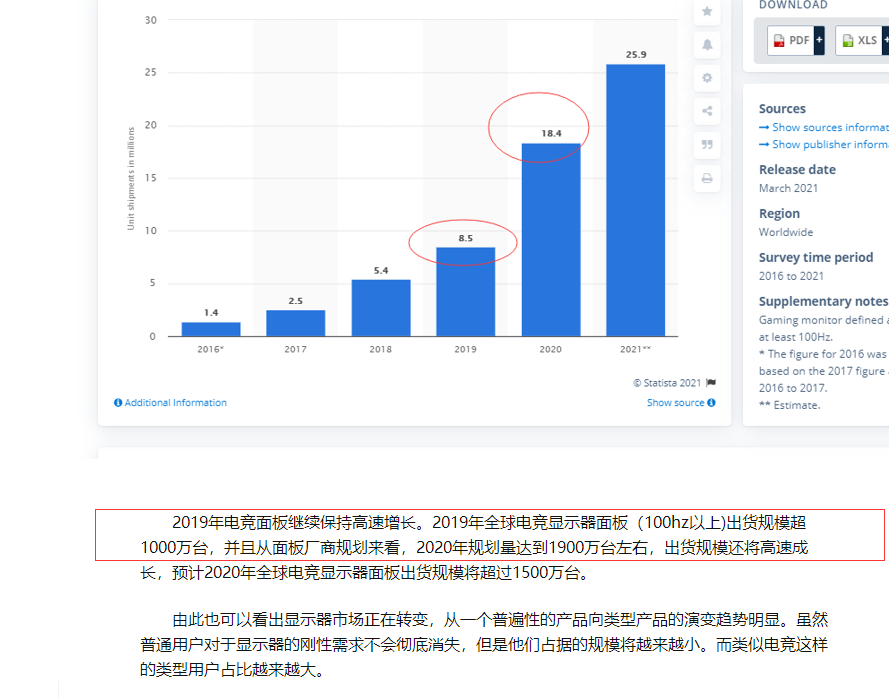
Task: Click the 2016 to 2021 survey period text
Action: 791,276
